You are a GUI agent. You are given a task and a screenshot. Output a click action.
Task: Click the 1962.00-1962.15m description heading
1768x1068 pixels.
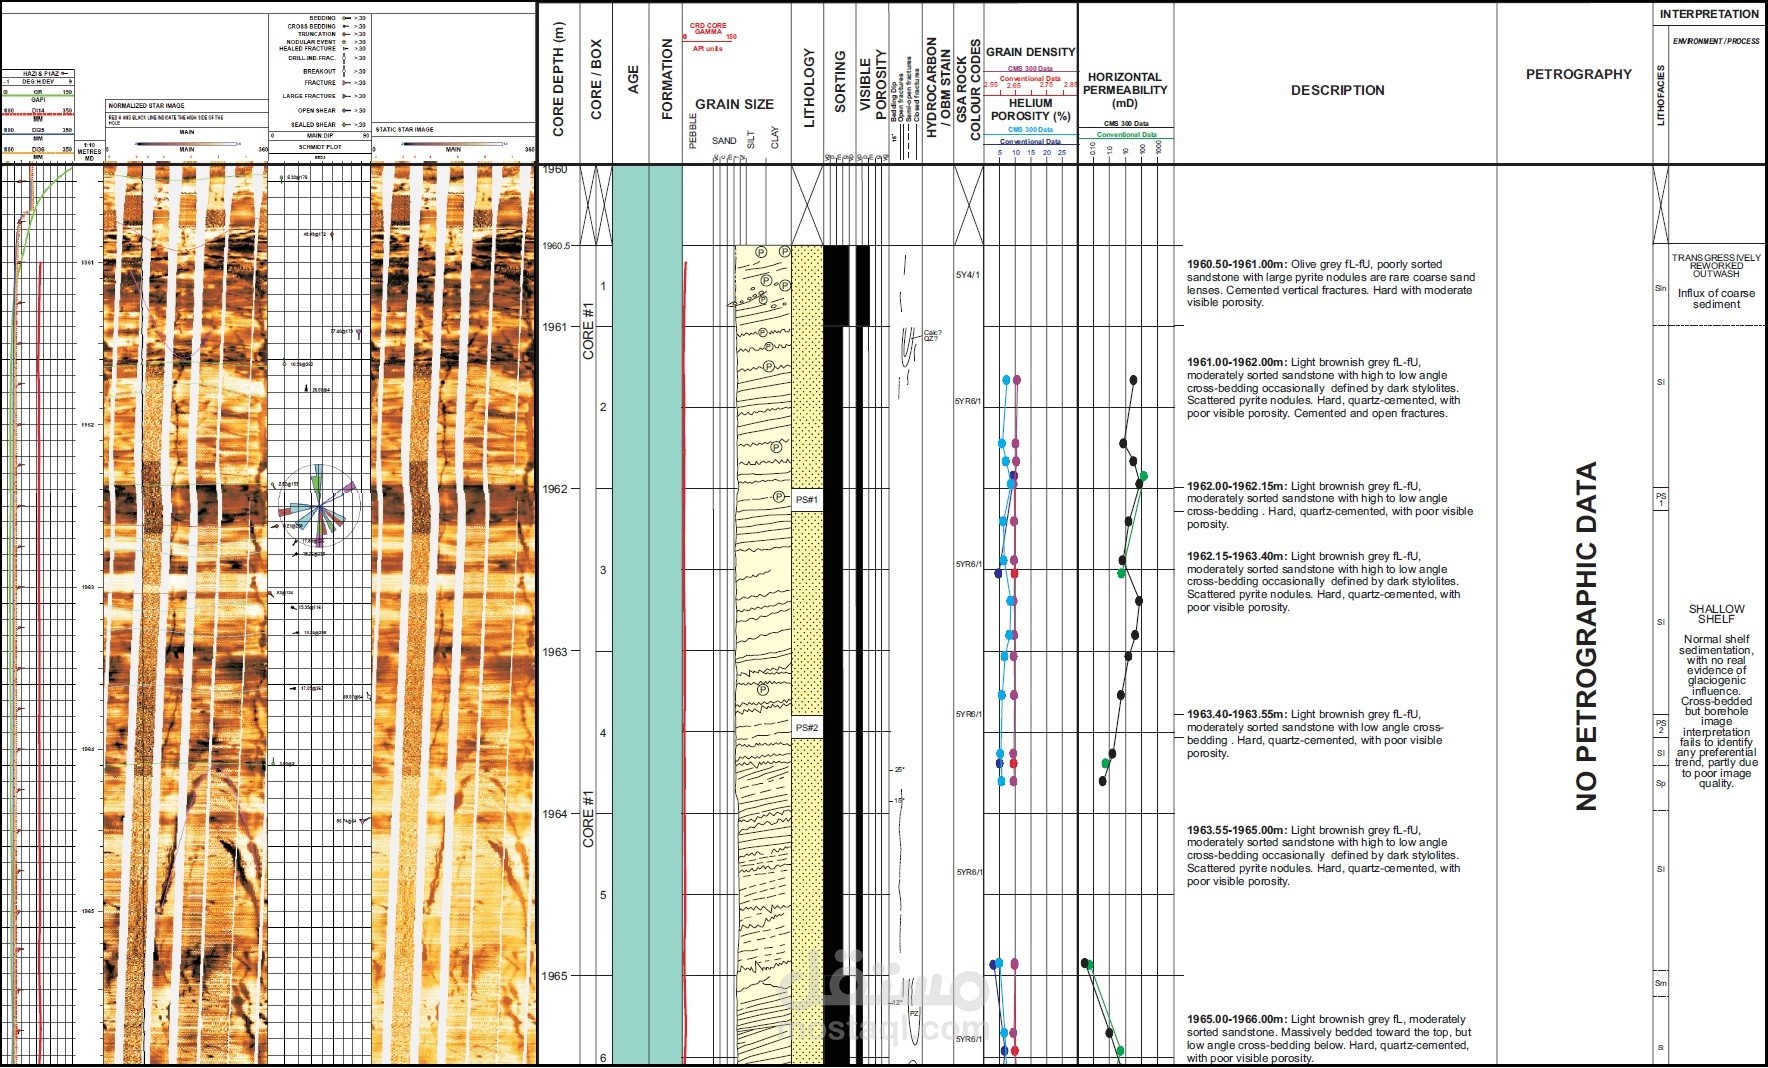[1236, 486]
